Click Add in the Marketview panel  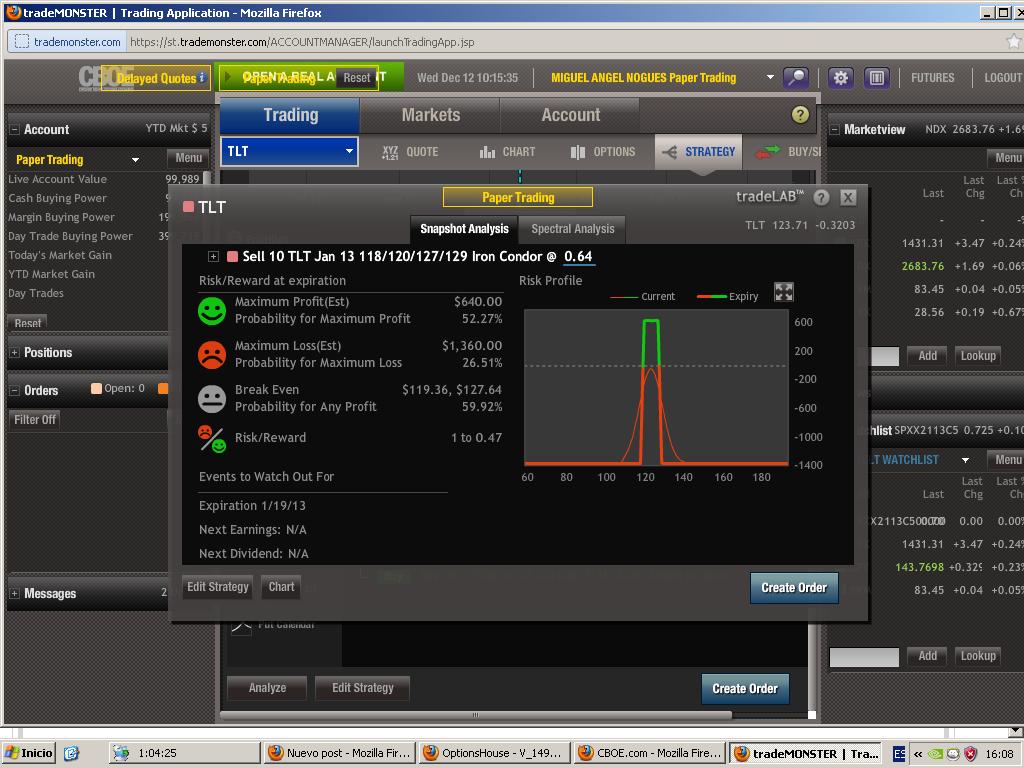pyautogui.click(x=927, y=356)
